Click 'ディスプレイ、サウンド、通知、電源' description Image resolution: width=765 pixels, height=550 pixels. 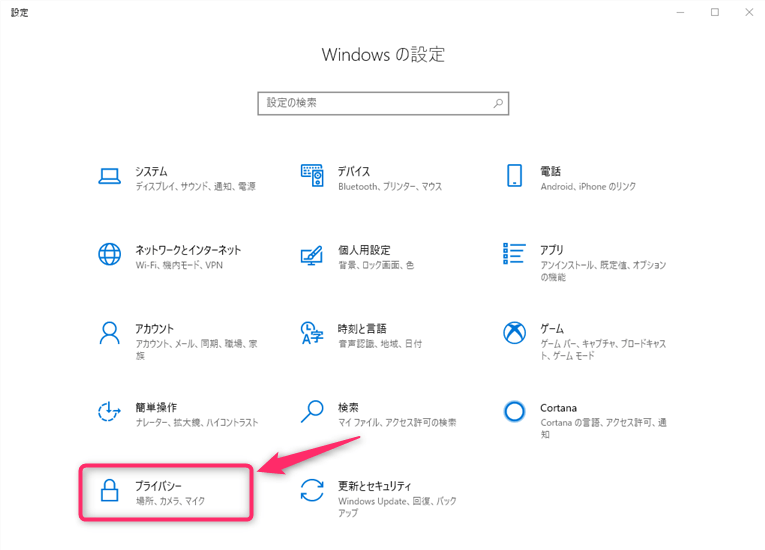pos(195,186)
